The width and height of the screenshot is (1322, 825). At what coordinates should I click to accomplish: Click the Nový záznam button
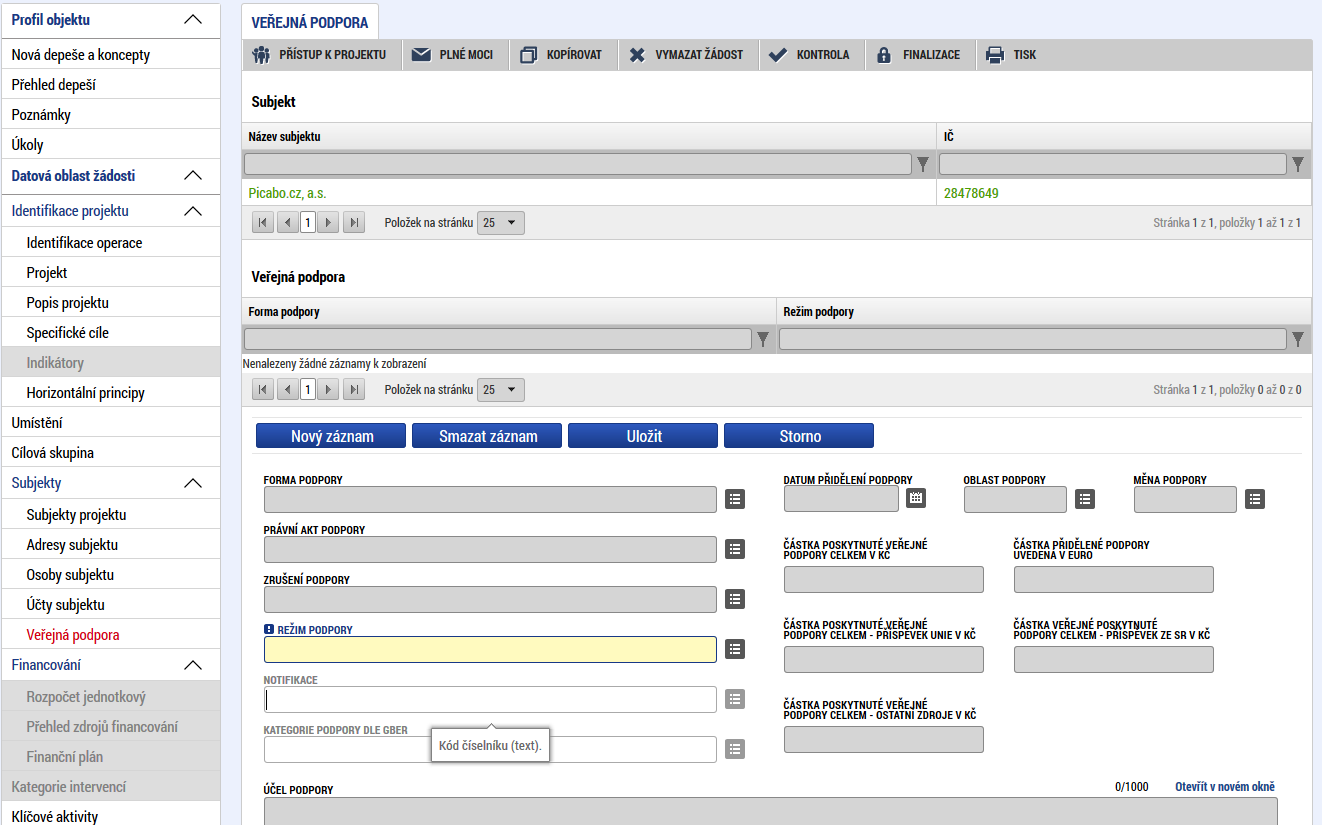click(x=331, y=436)
